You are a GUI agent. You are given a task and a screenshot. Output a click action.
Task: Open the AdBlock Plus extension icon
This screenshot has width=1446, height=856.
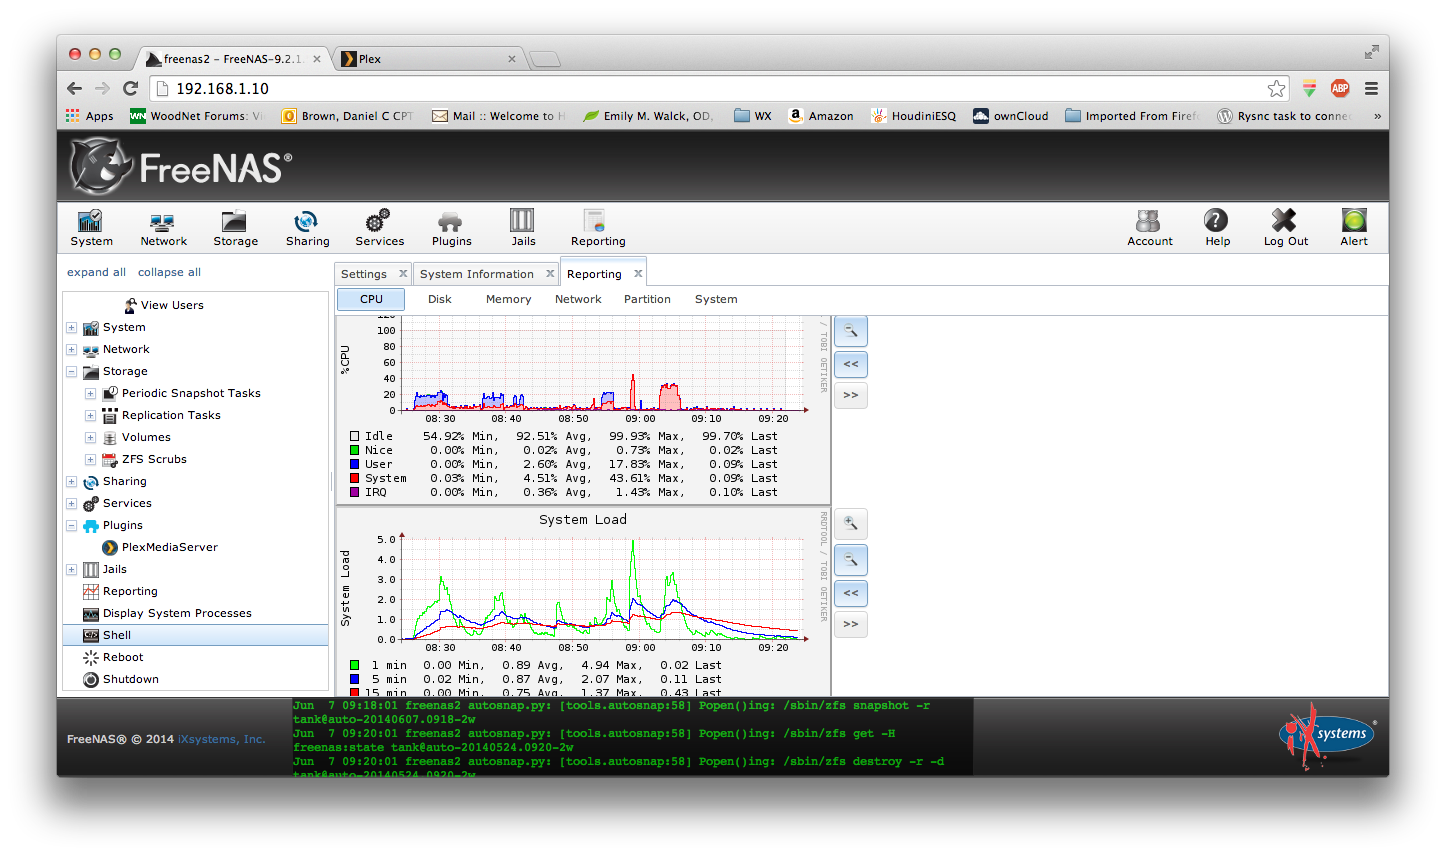click(x=1340, y=88)
